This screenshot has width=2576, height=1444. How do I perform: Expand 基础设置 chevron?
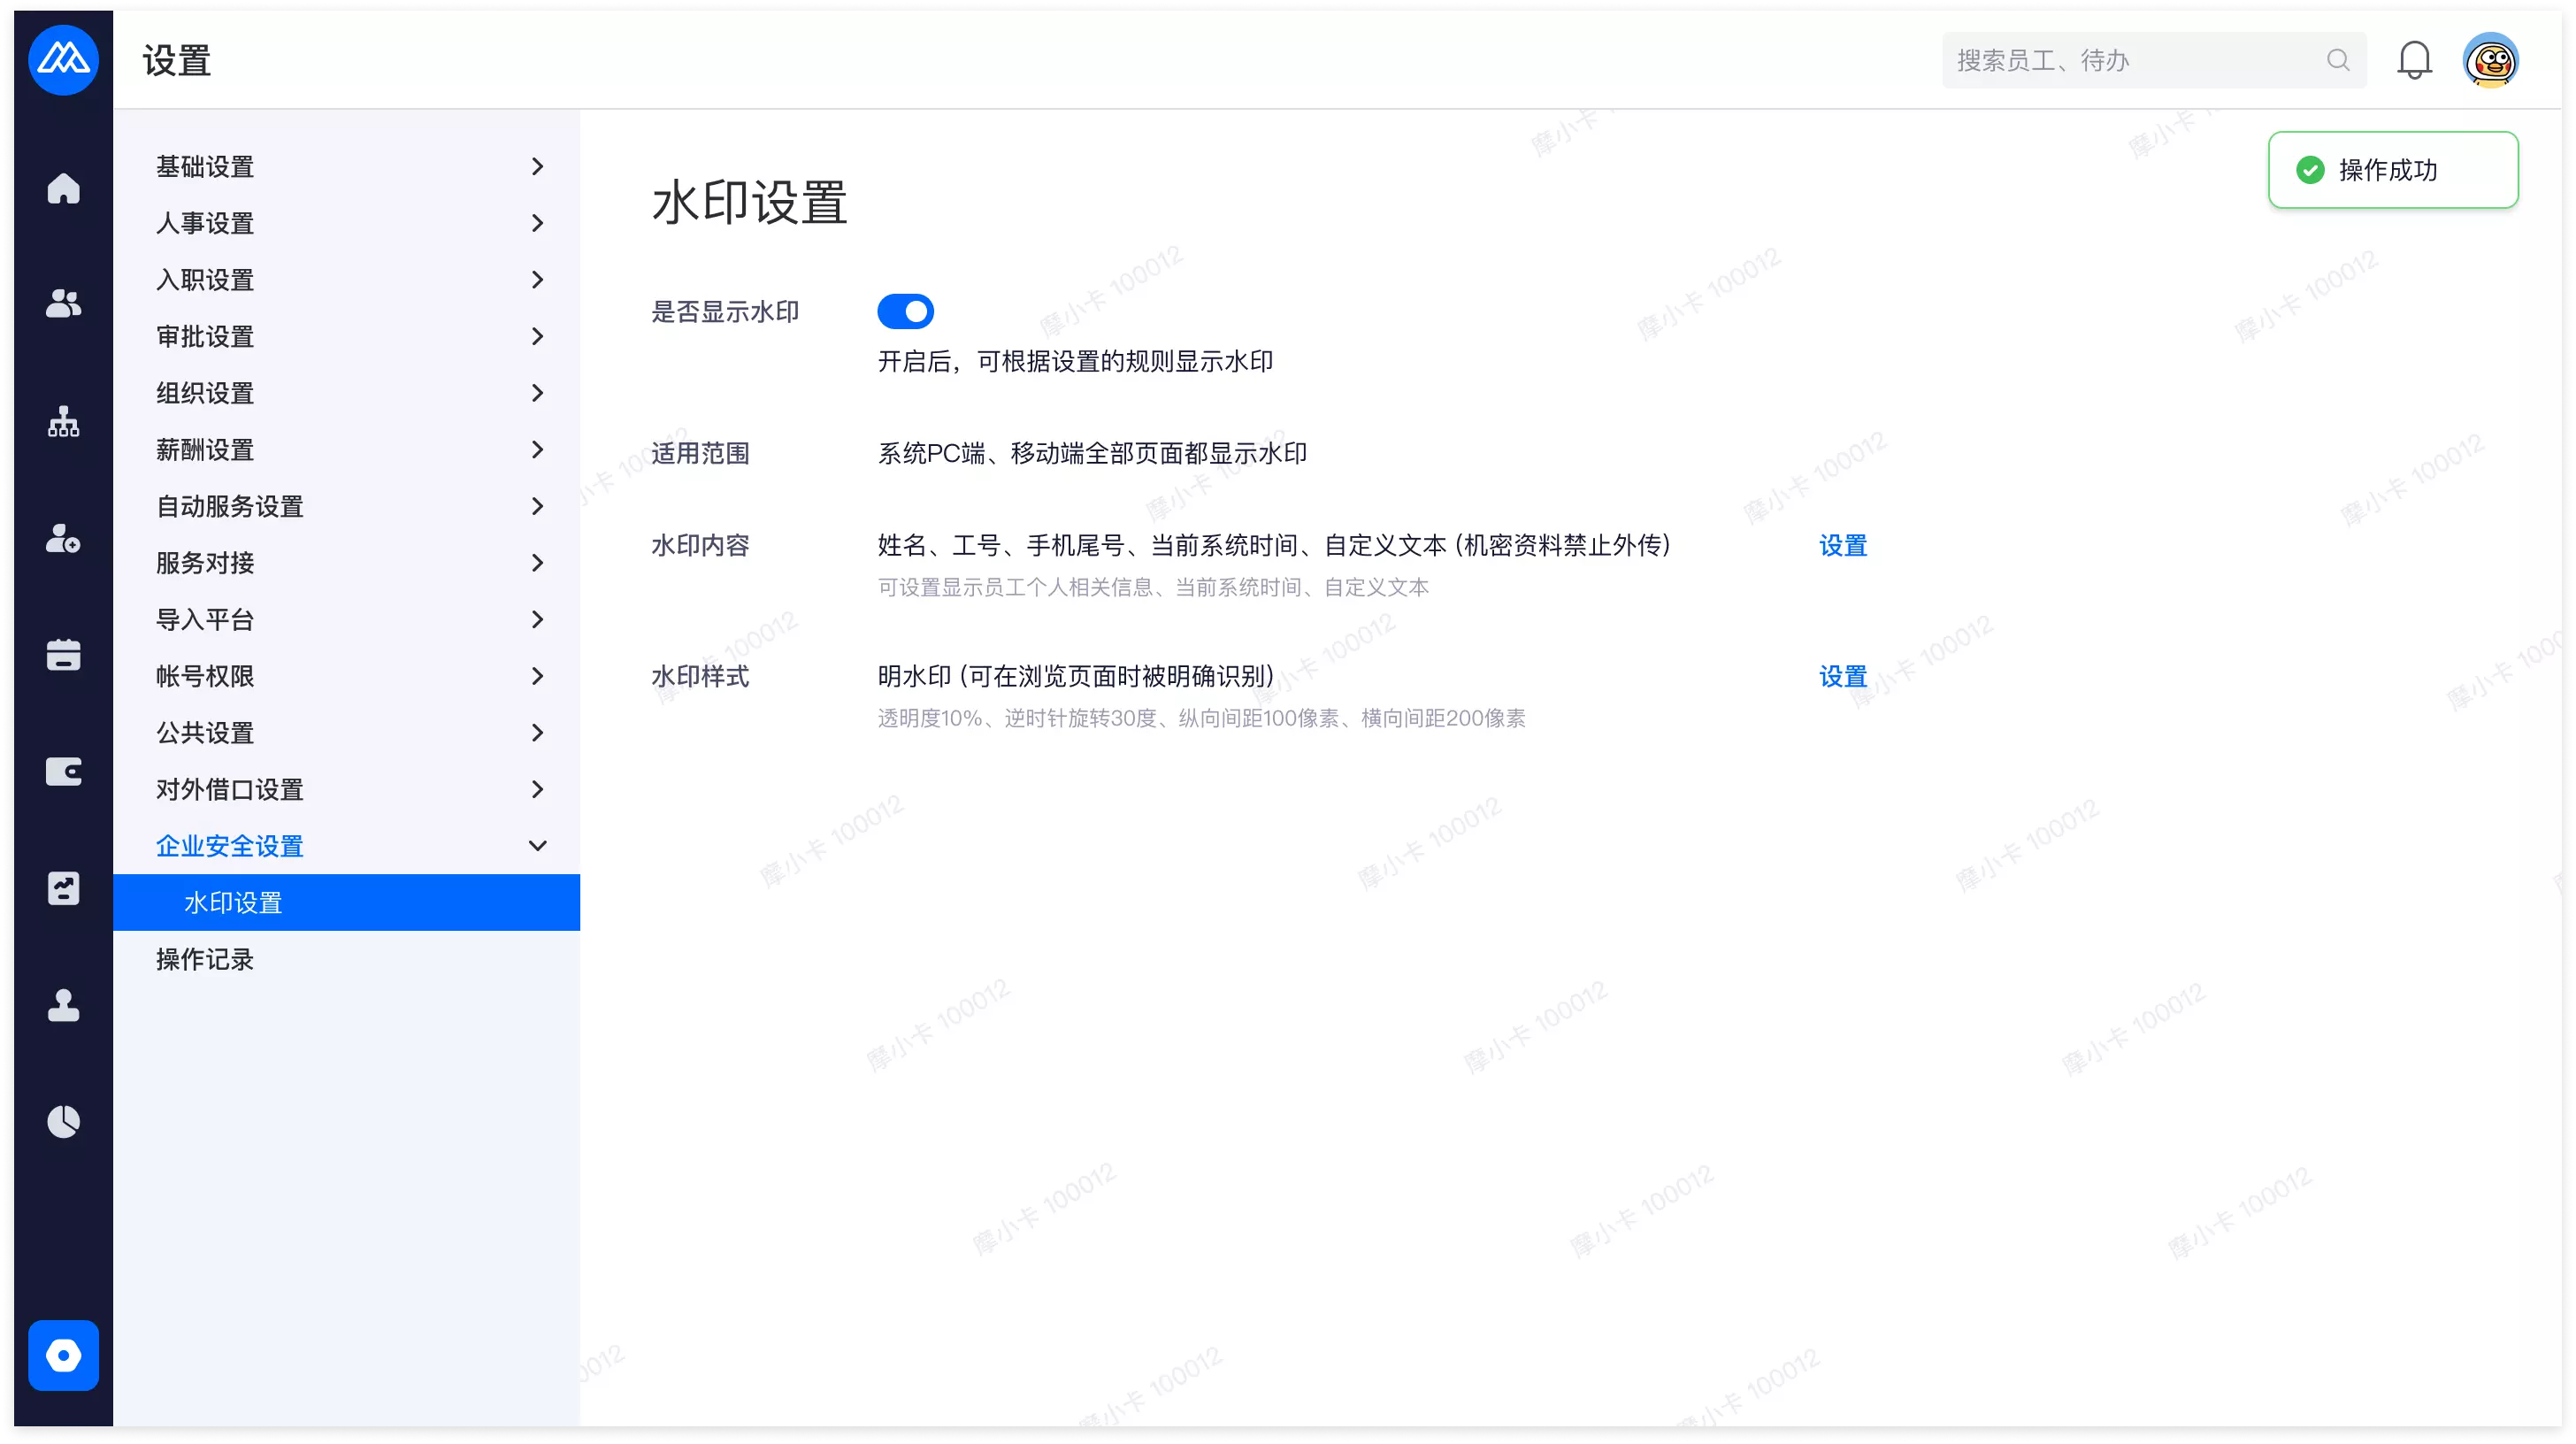coord(537,166)
